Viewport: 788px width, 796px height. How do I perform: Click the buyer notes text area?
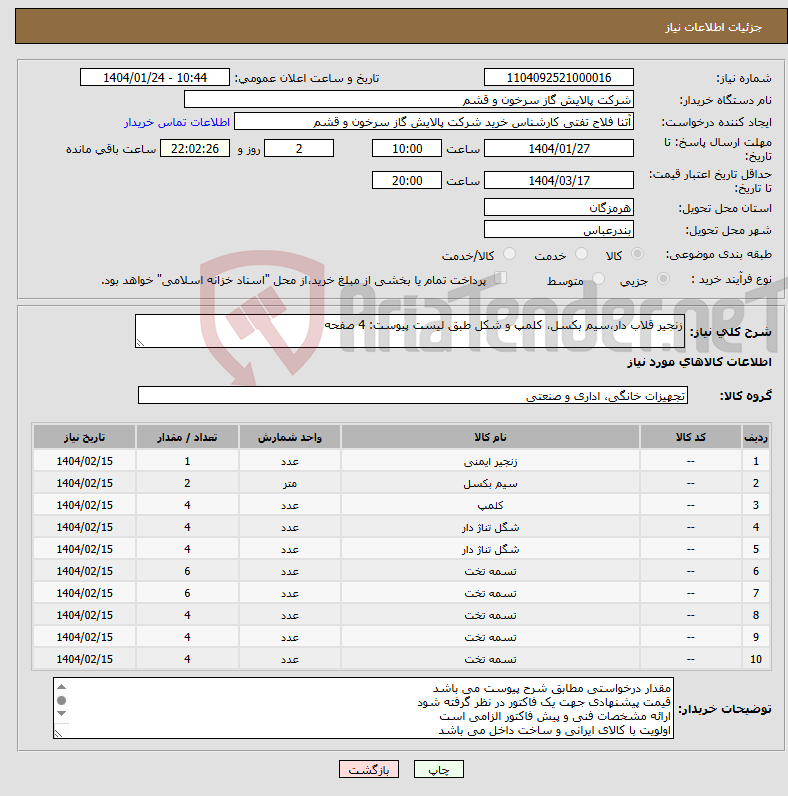pyautogui.click(x=363, y=708)
